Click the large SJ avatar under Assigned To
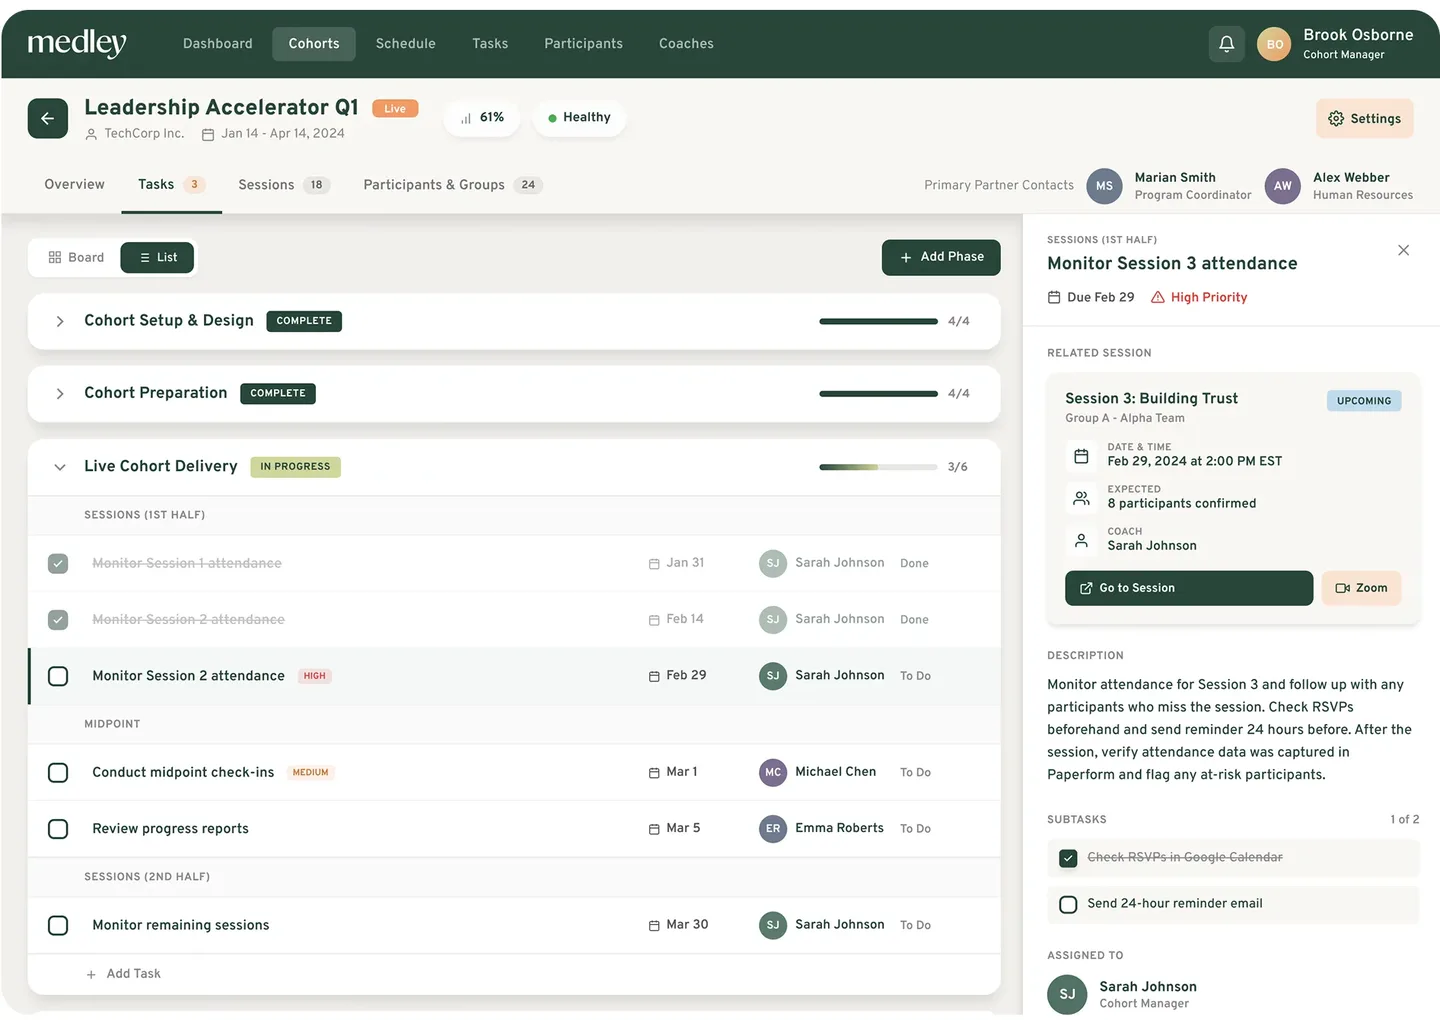Viewport: 1440px width, 1020px height. (1067, 994)
